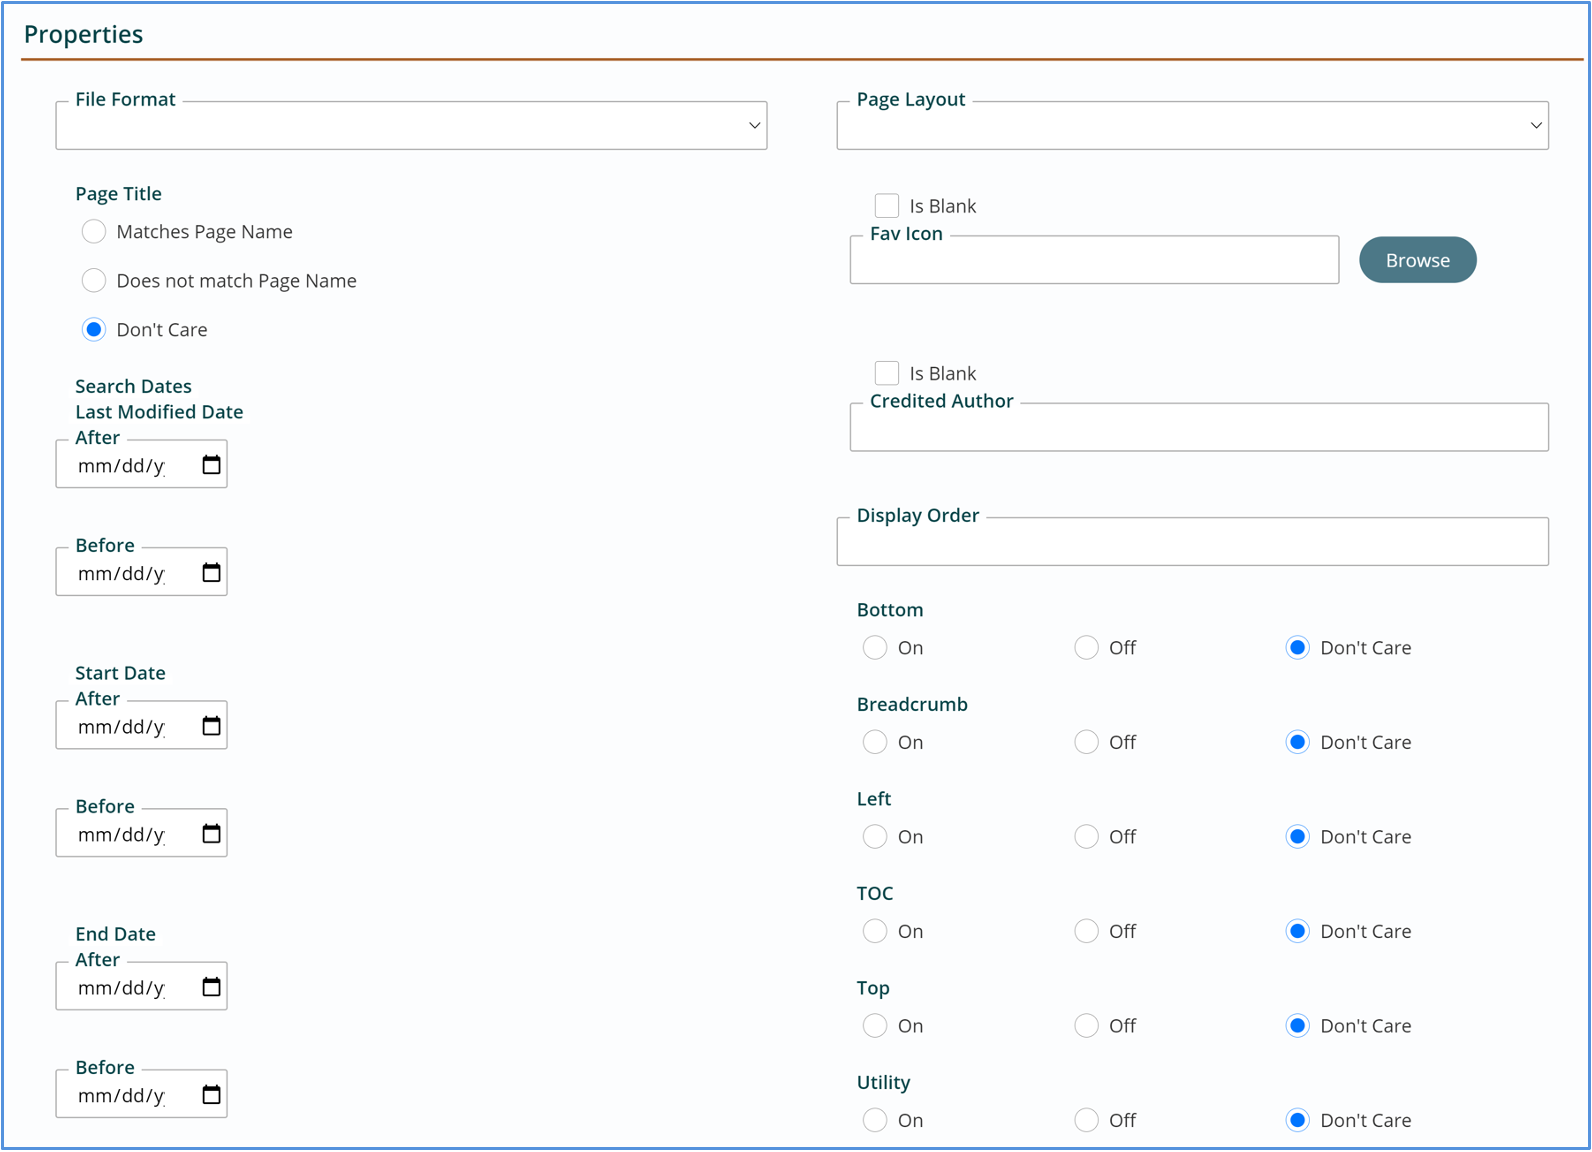Set Breadcrumb navigation to Off

(x=1086, y=742)
